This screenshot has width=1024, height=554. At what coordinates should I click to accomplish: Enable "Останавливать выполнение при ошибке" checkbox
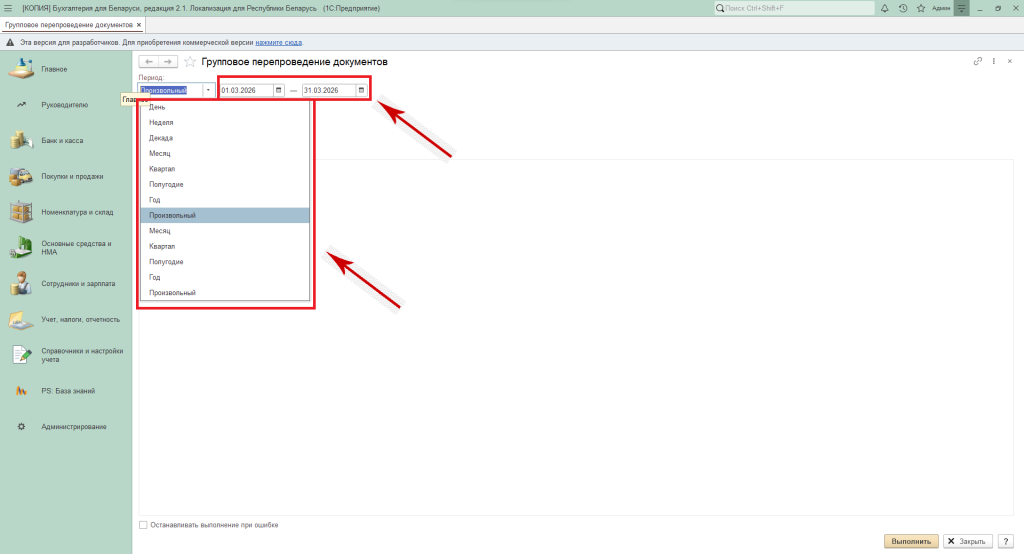pos(144,524)
